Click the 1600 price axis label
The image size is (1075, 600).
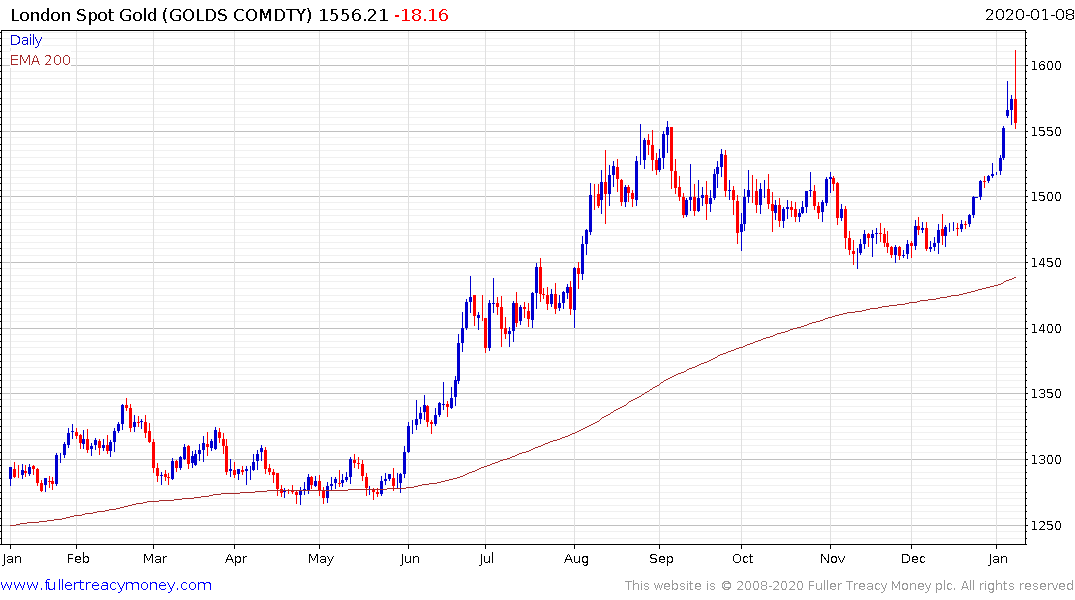1046,66
